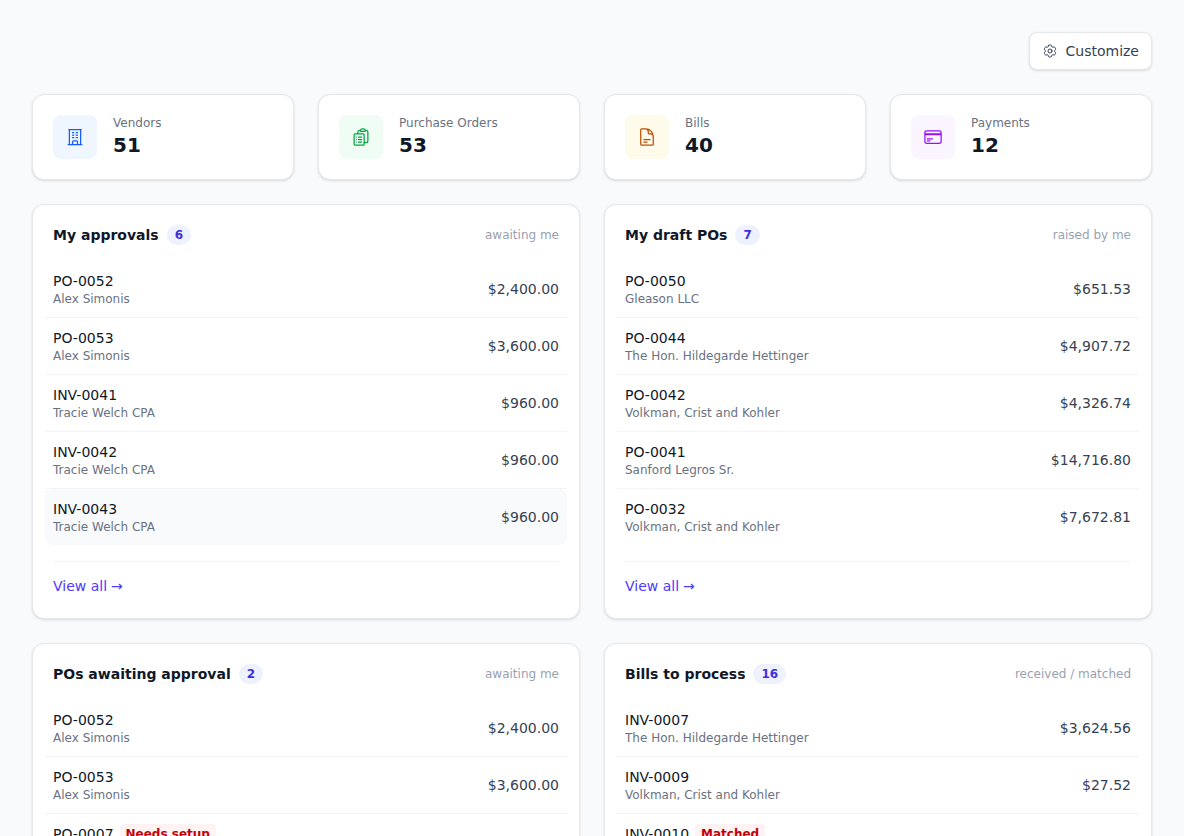Open INV-0041 Tracie Welch CPA row
This screenshot has width=1184, height=836.
tap(306, 403)
